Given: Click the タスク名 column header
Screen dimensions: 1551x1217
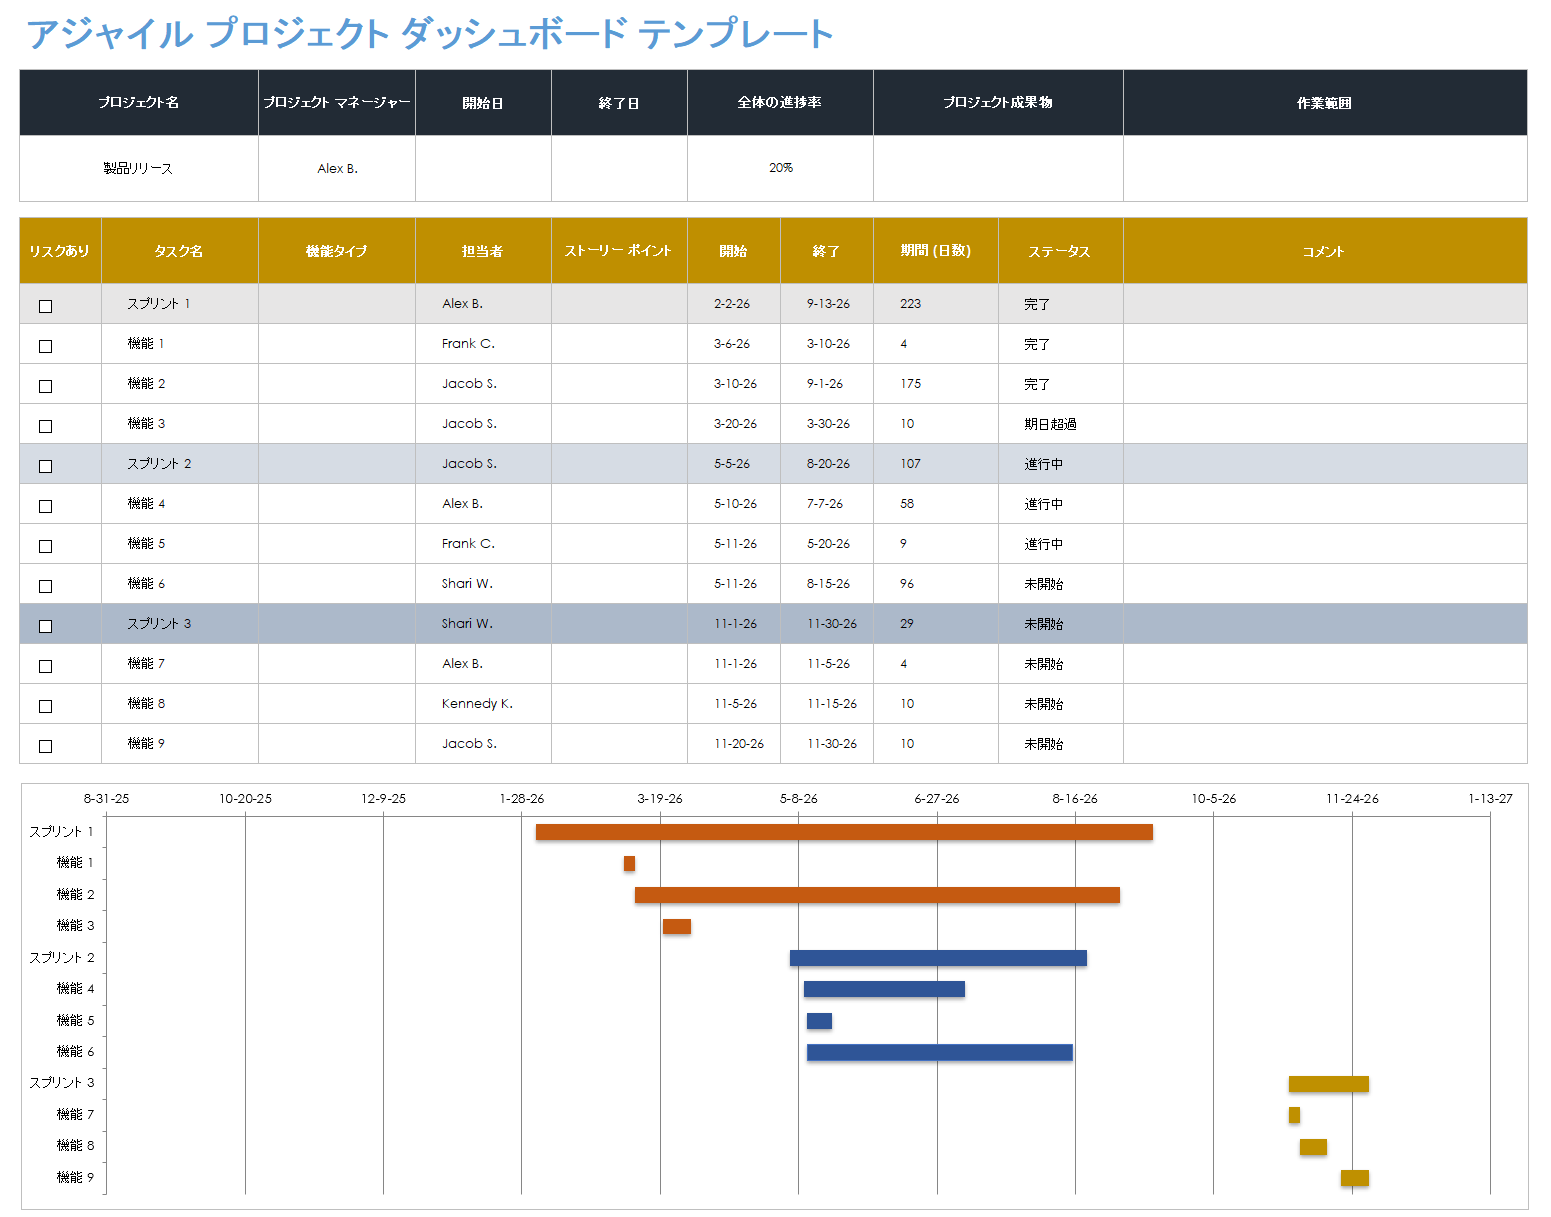Looking at the screenshot, I should (x=180, y=251).
